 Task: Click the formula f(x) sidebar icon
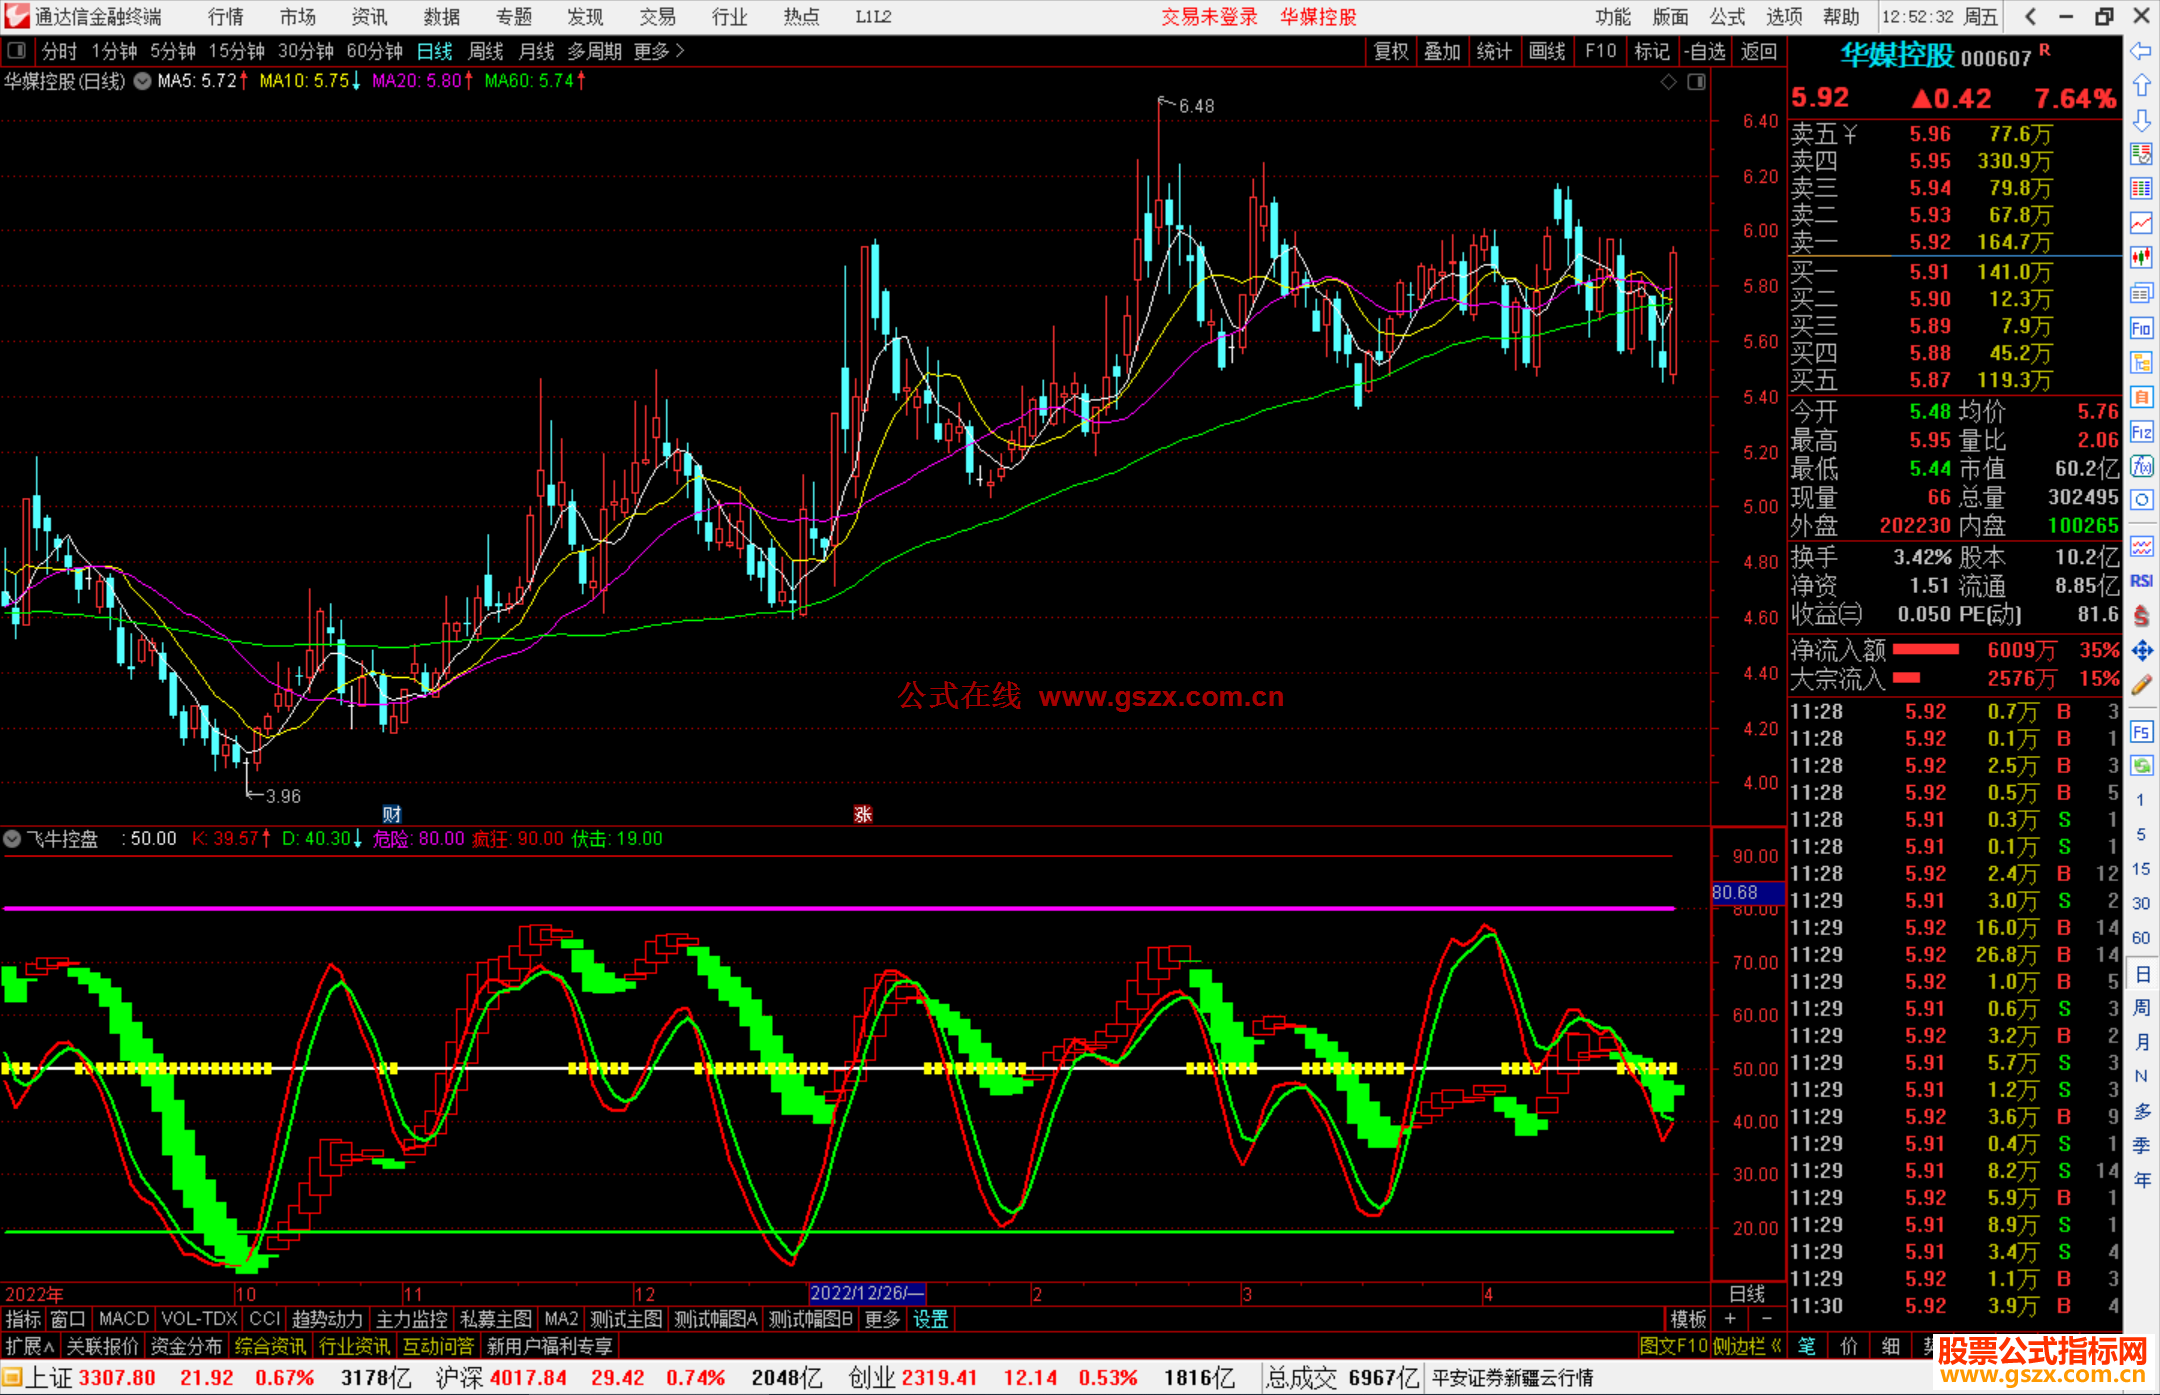[2141, 466]
